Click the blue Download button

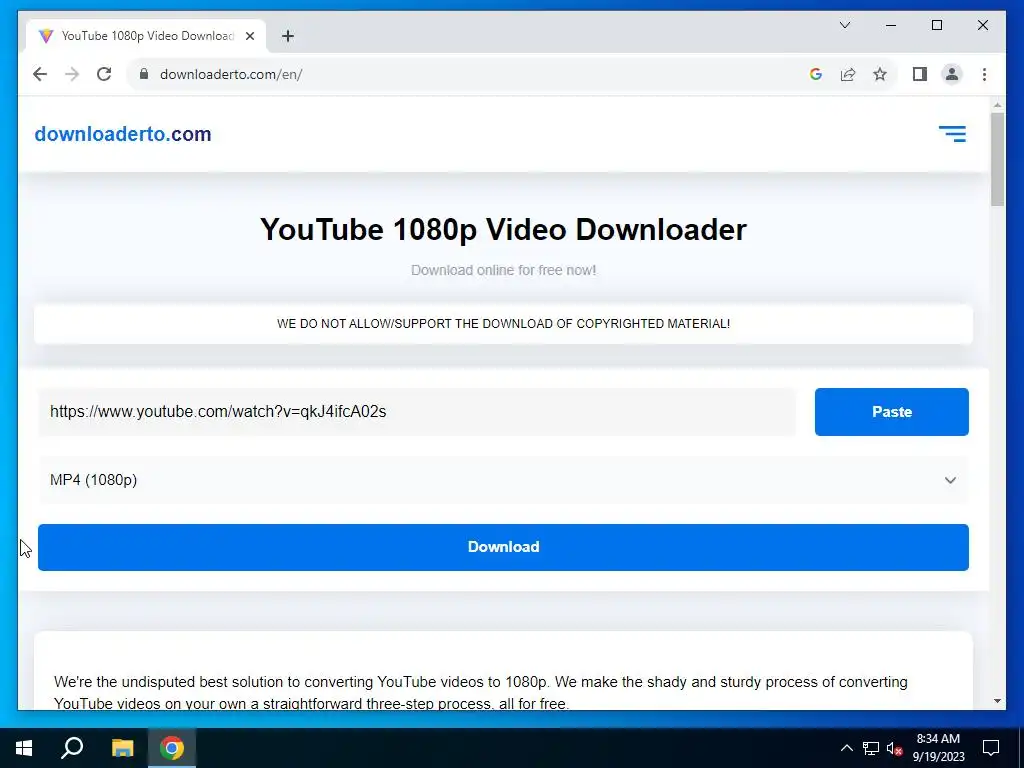coord(503,547)
